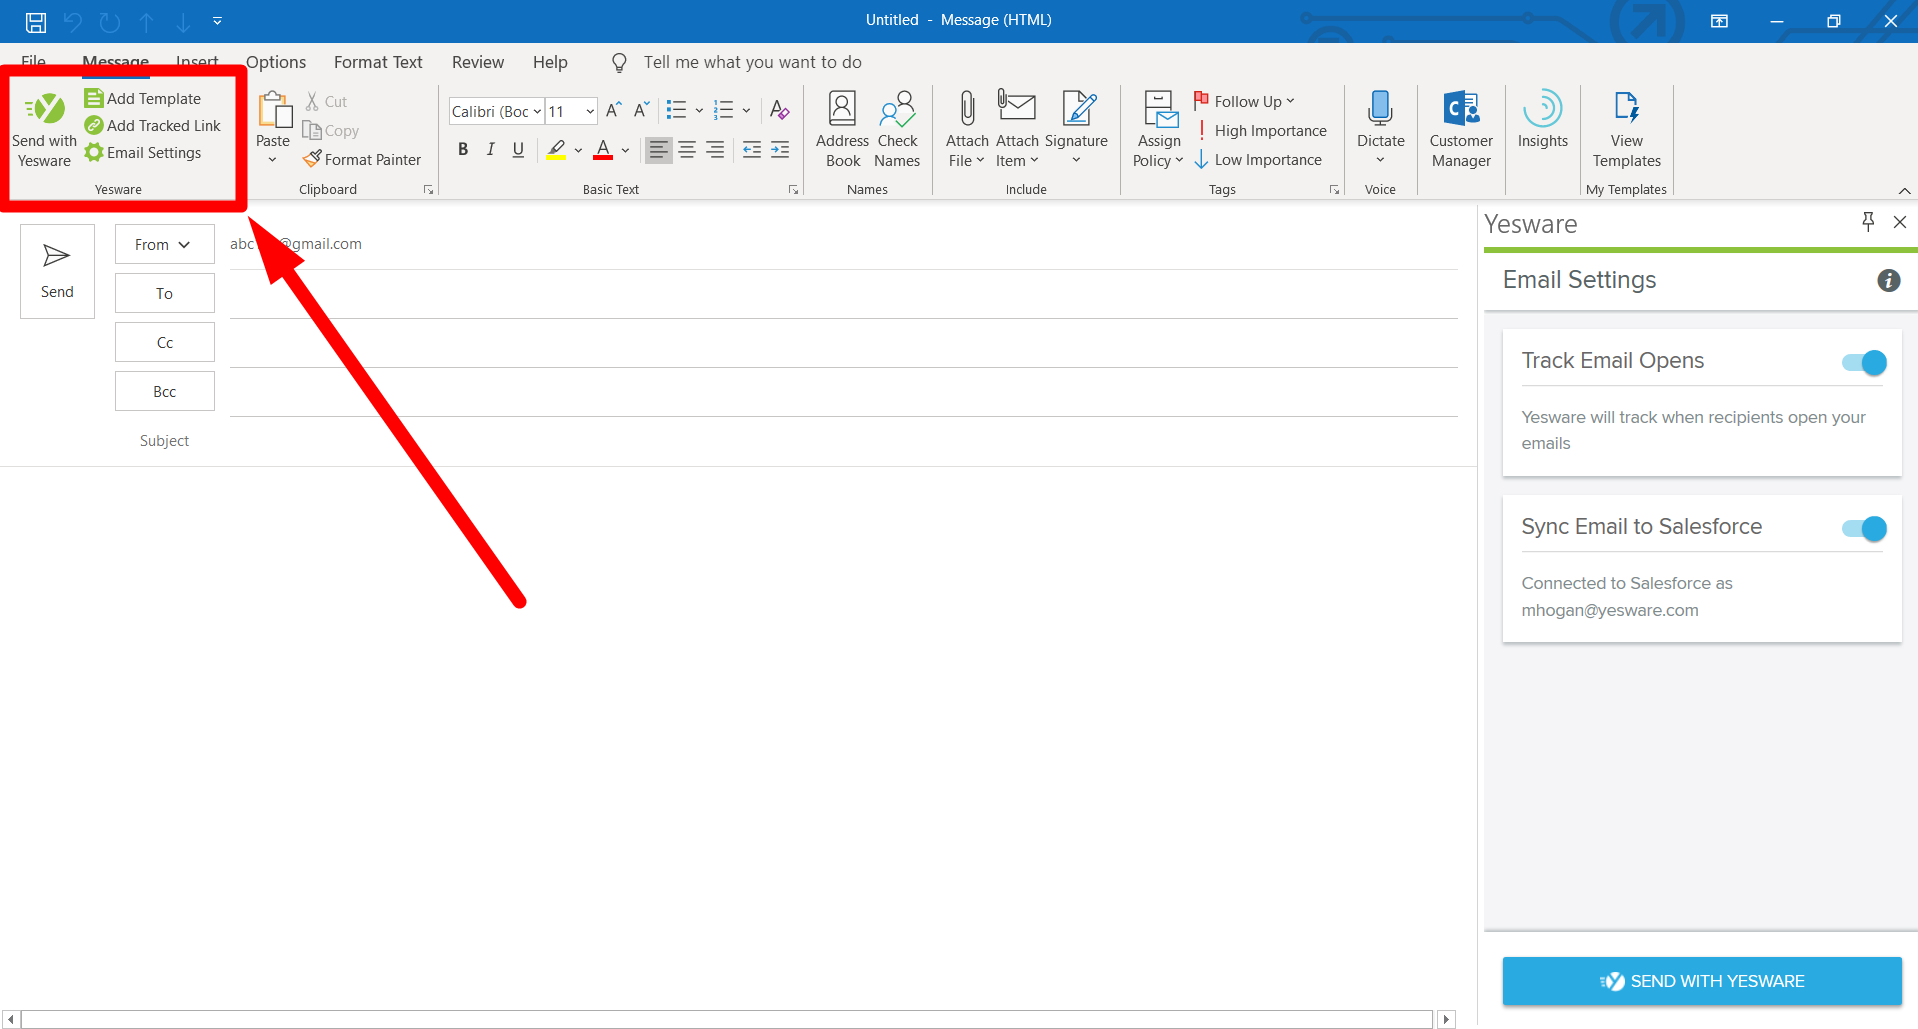The width and height of the screenshot is (1918, 1029).
Task: Open the font name dropdown
Action: tap(537, 111)
